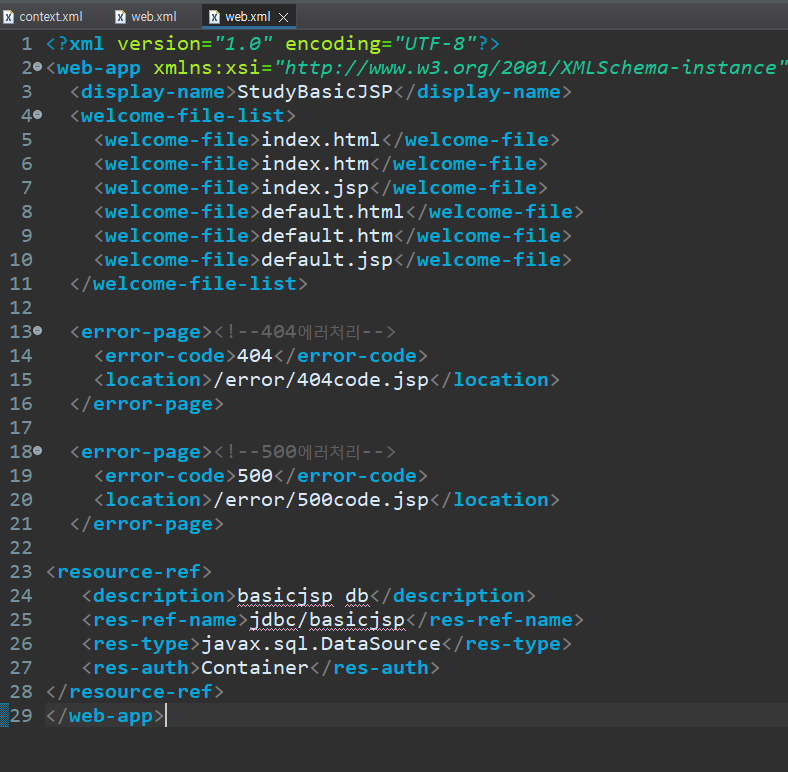The height and width of the screenshot is (772, 788).
Task: Click the text default.html
Action: click(333, 212)
